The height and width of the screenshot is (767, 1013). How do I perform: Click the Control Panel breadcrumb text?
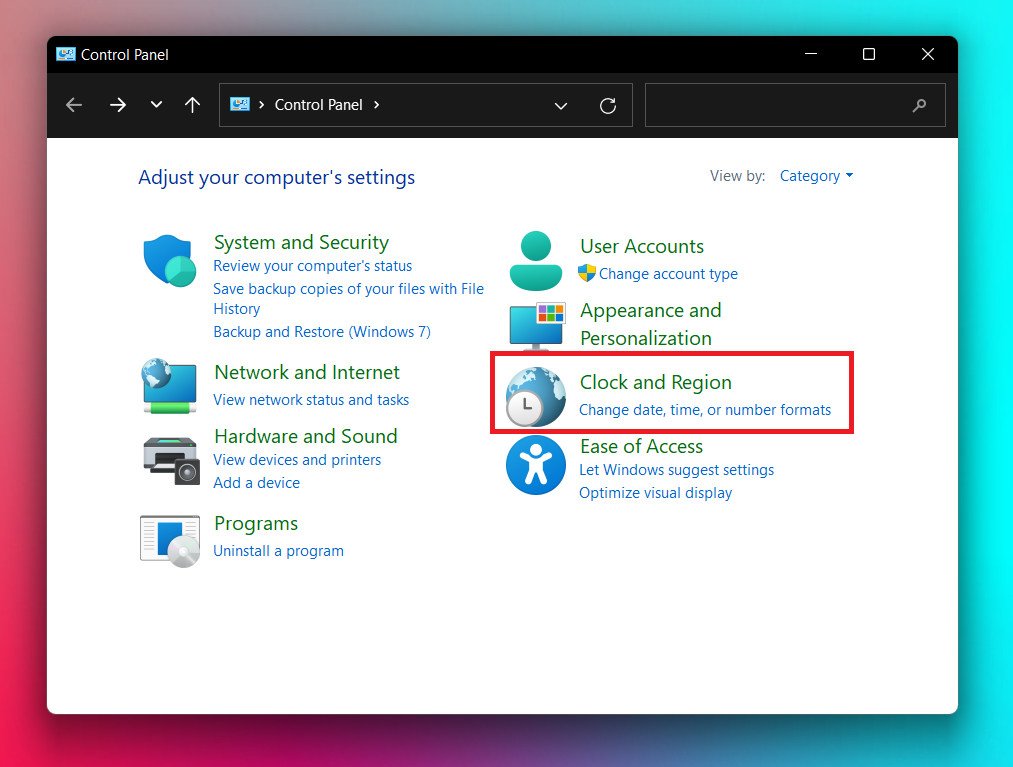click(x=319, y=105)
